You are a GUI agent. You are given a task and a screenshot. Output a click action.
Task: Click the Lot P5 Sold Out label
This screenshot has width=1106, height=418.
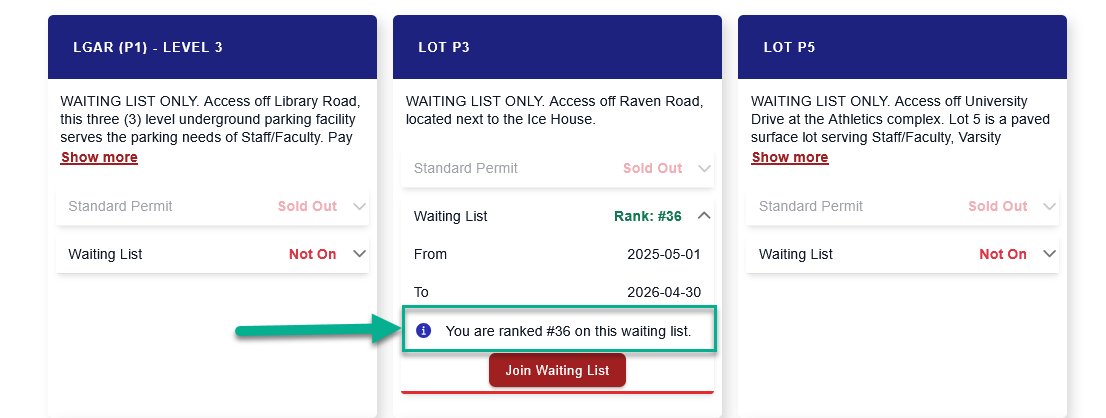click(x=998, y=207)
